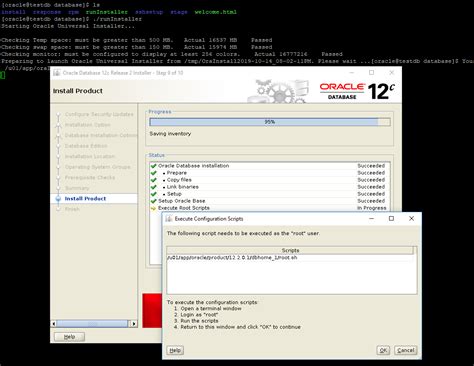The image size is (474, 366).
Task: Click welcome.html filename in terminal listing
Action: click(x=216, y=12)
